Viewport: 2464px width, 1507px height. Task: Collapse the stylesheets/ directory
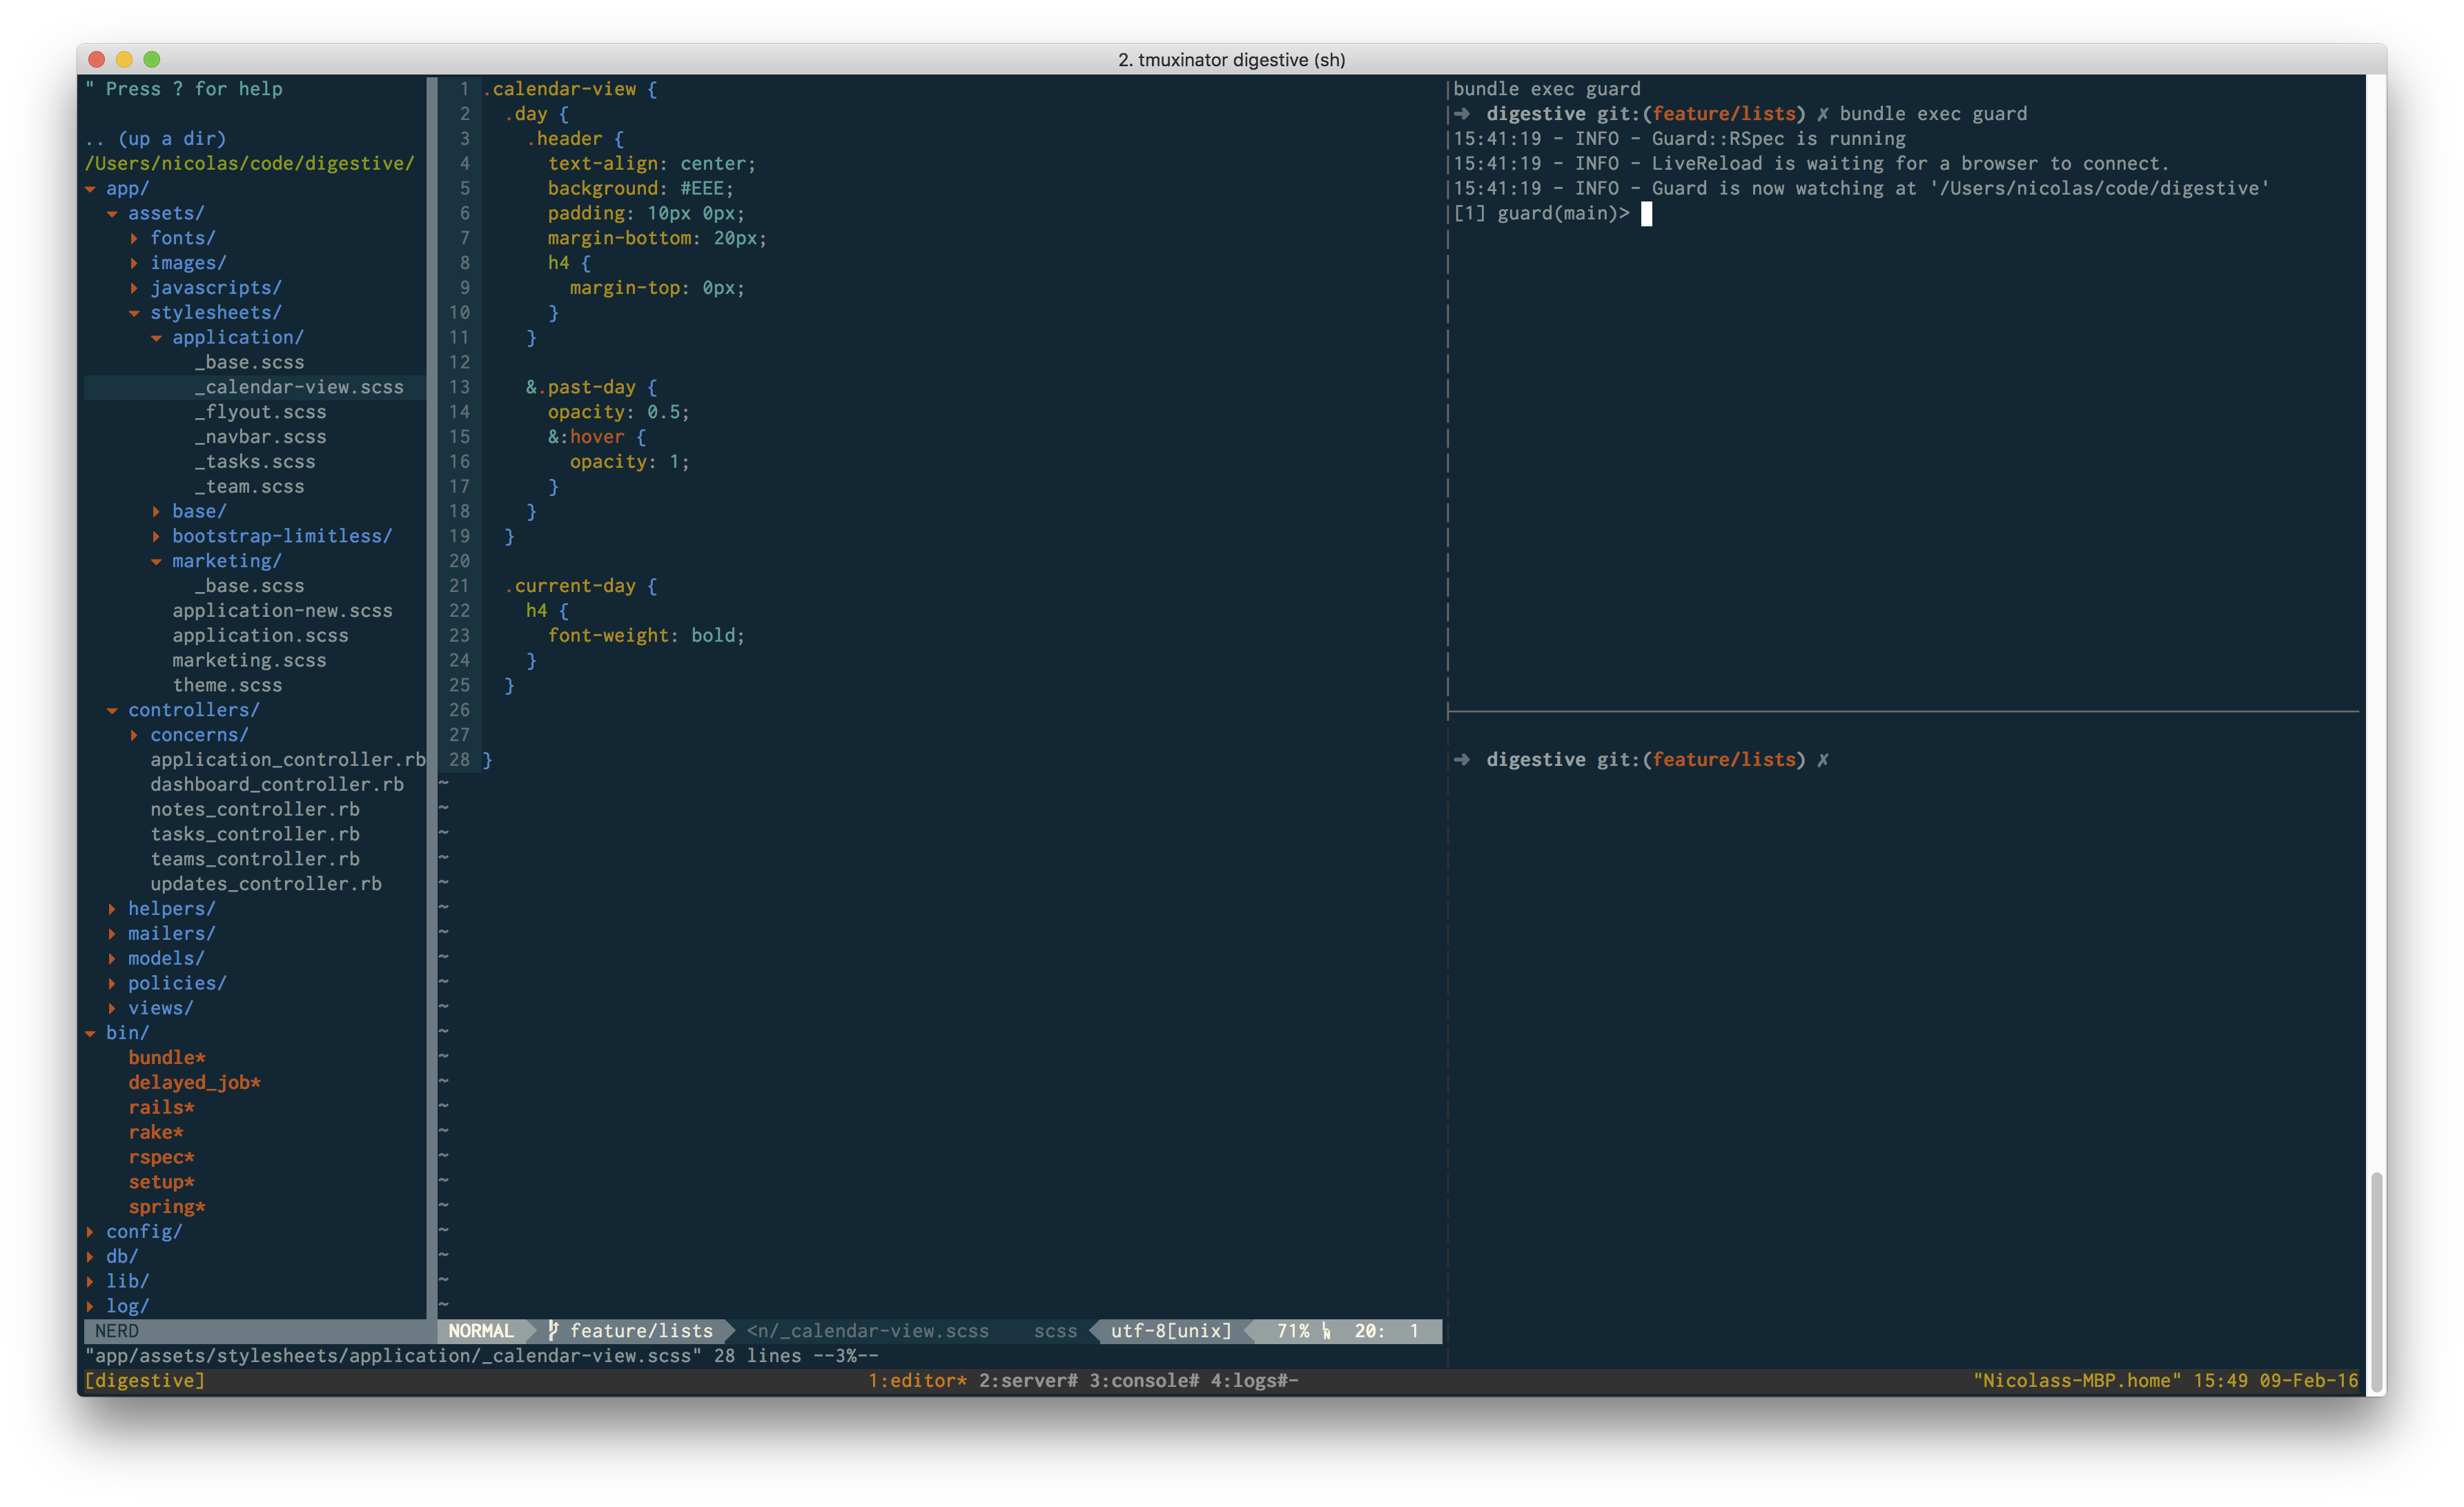(x=135, y=313)
